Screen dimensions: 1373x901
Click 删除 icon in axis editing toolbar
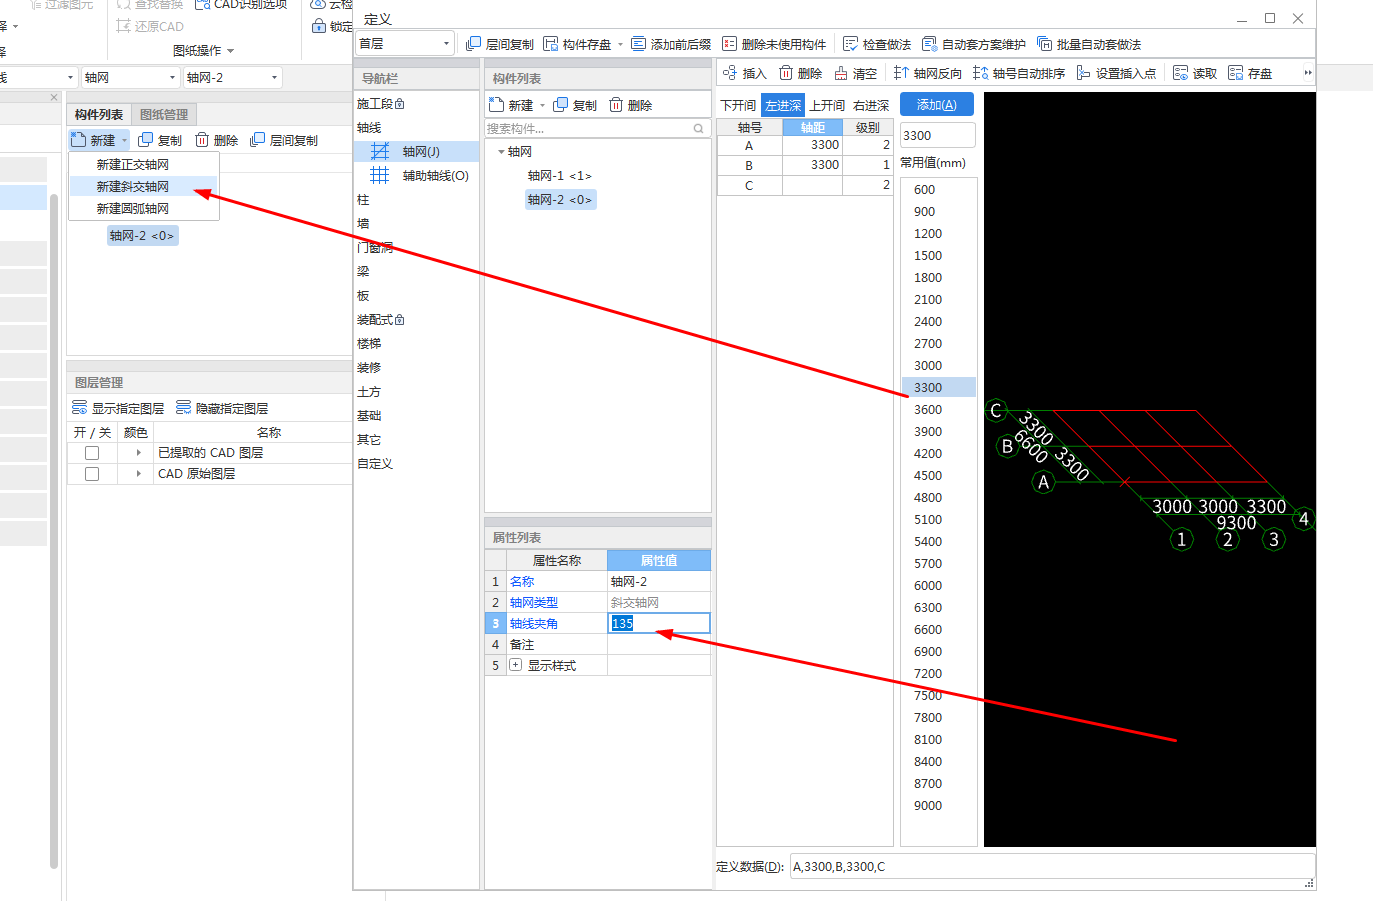tap(786, 73)
